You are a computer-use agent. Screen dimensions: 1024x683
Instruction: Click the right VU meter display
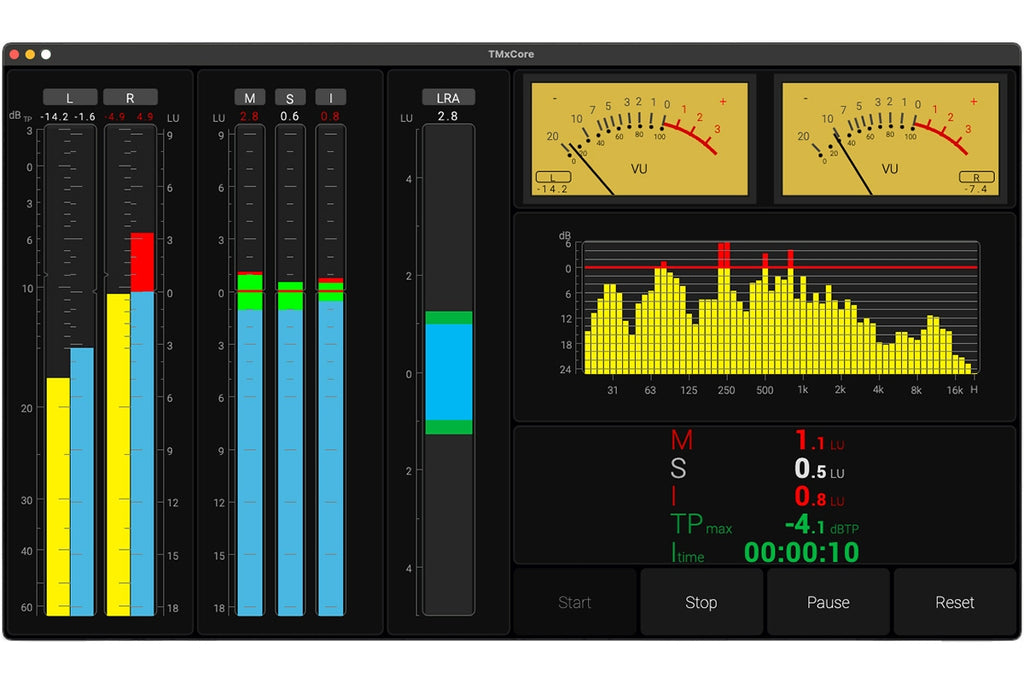890,138
